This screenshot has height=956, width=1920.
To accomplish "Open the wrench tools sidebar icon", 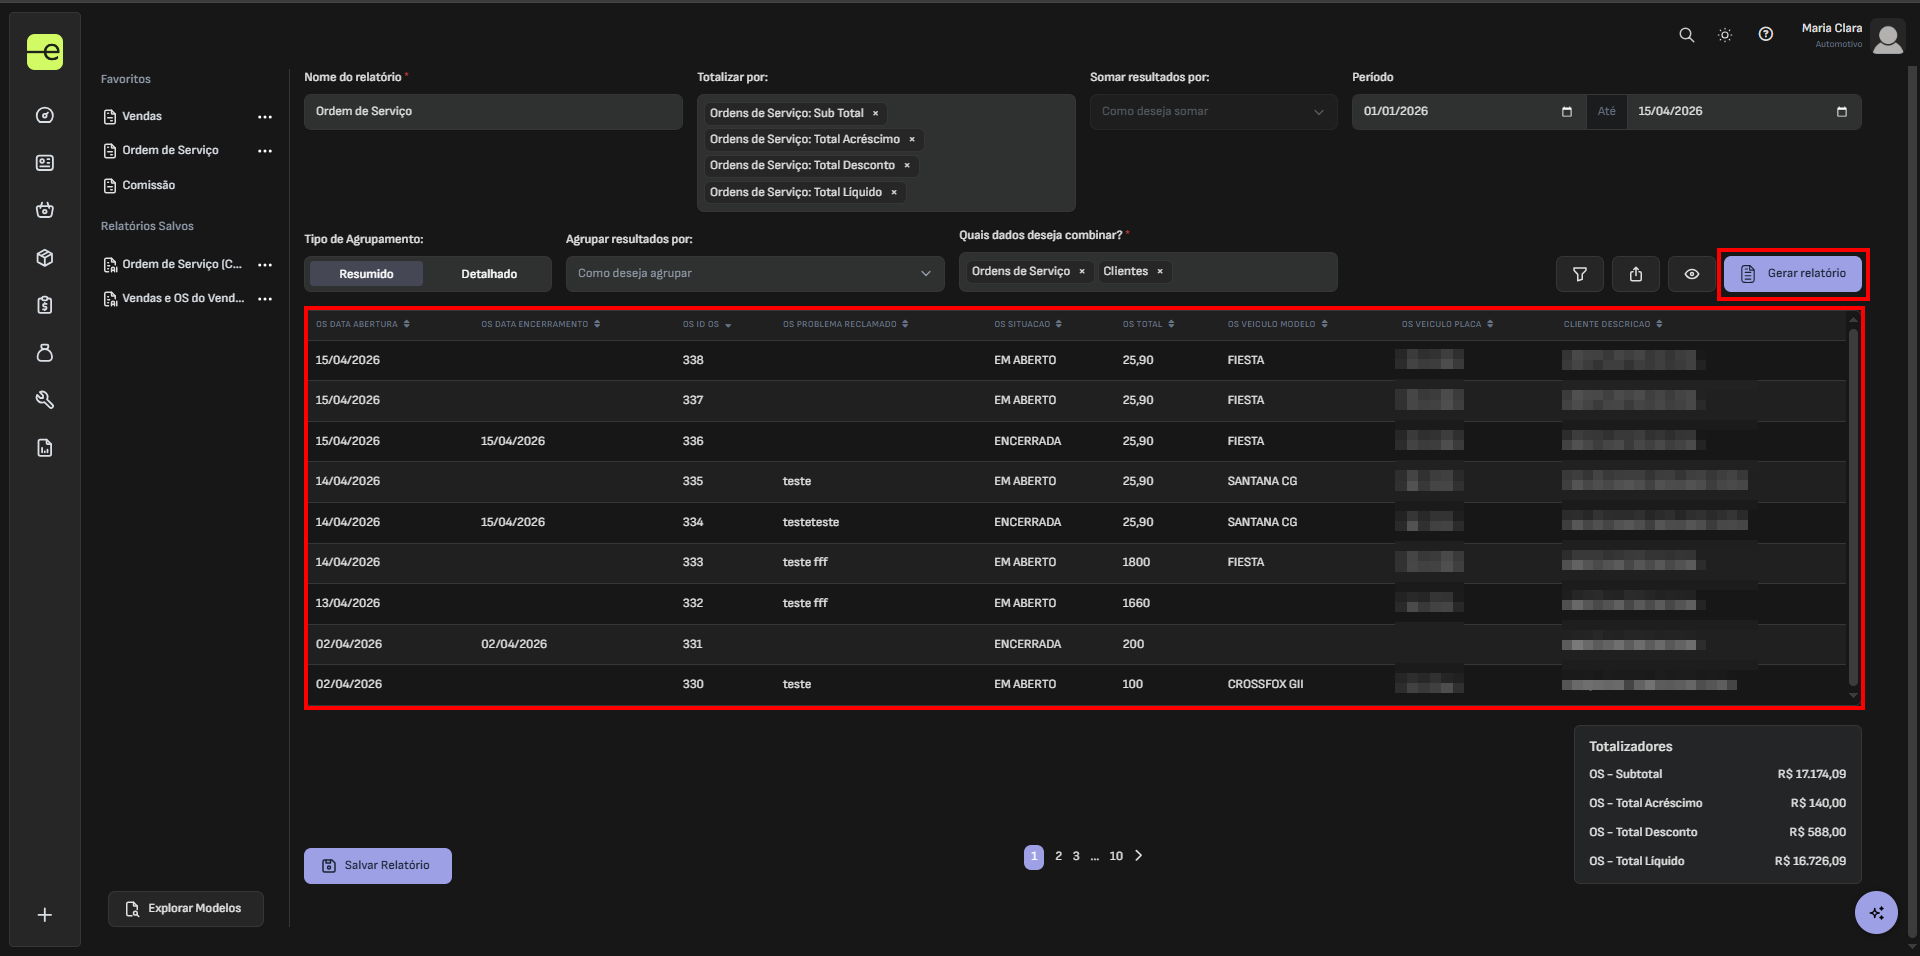I will [45, 400].
